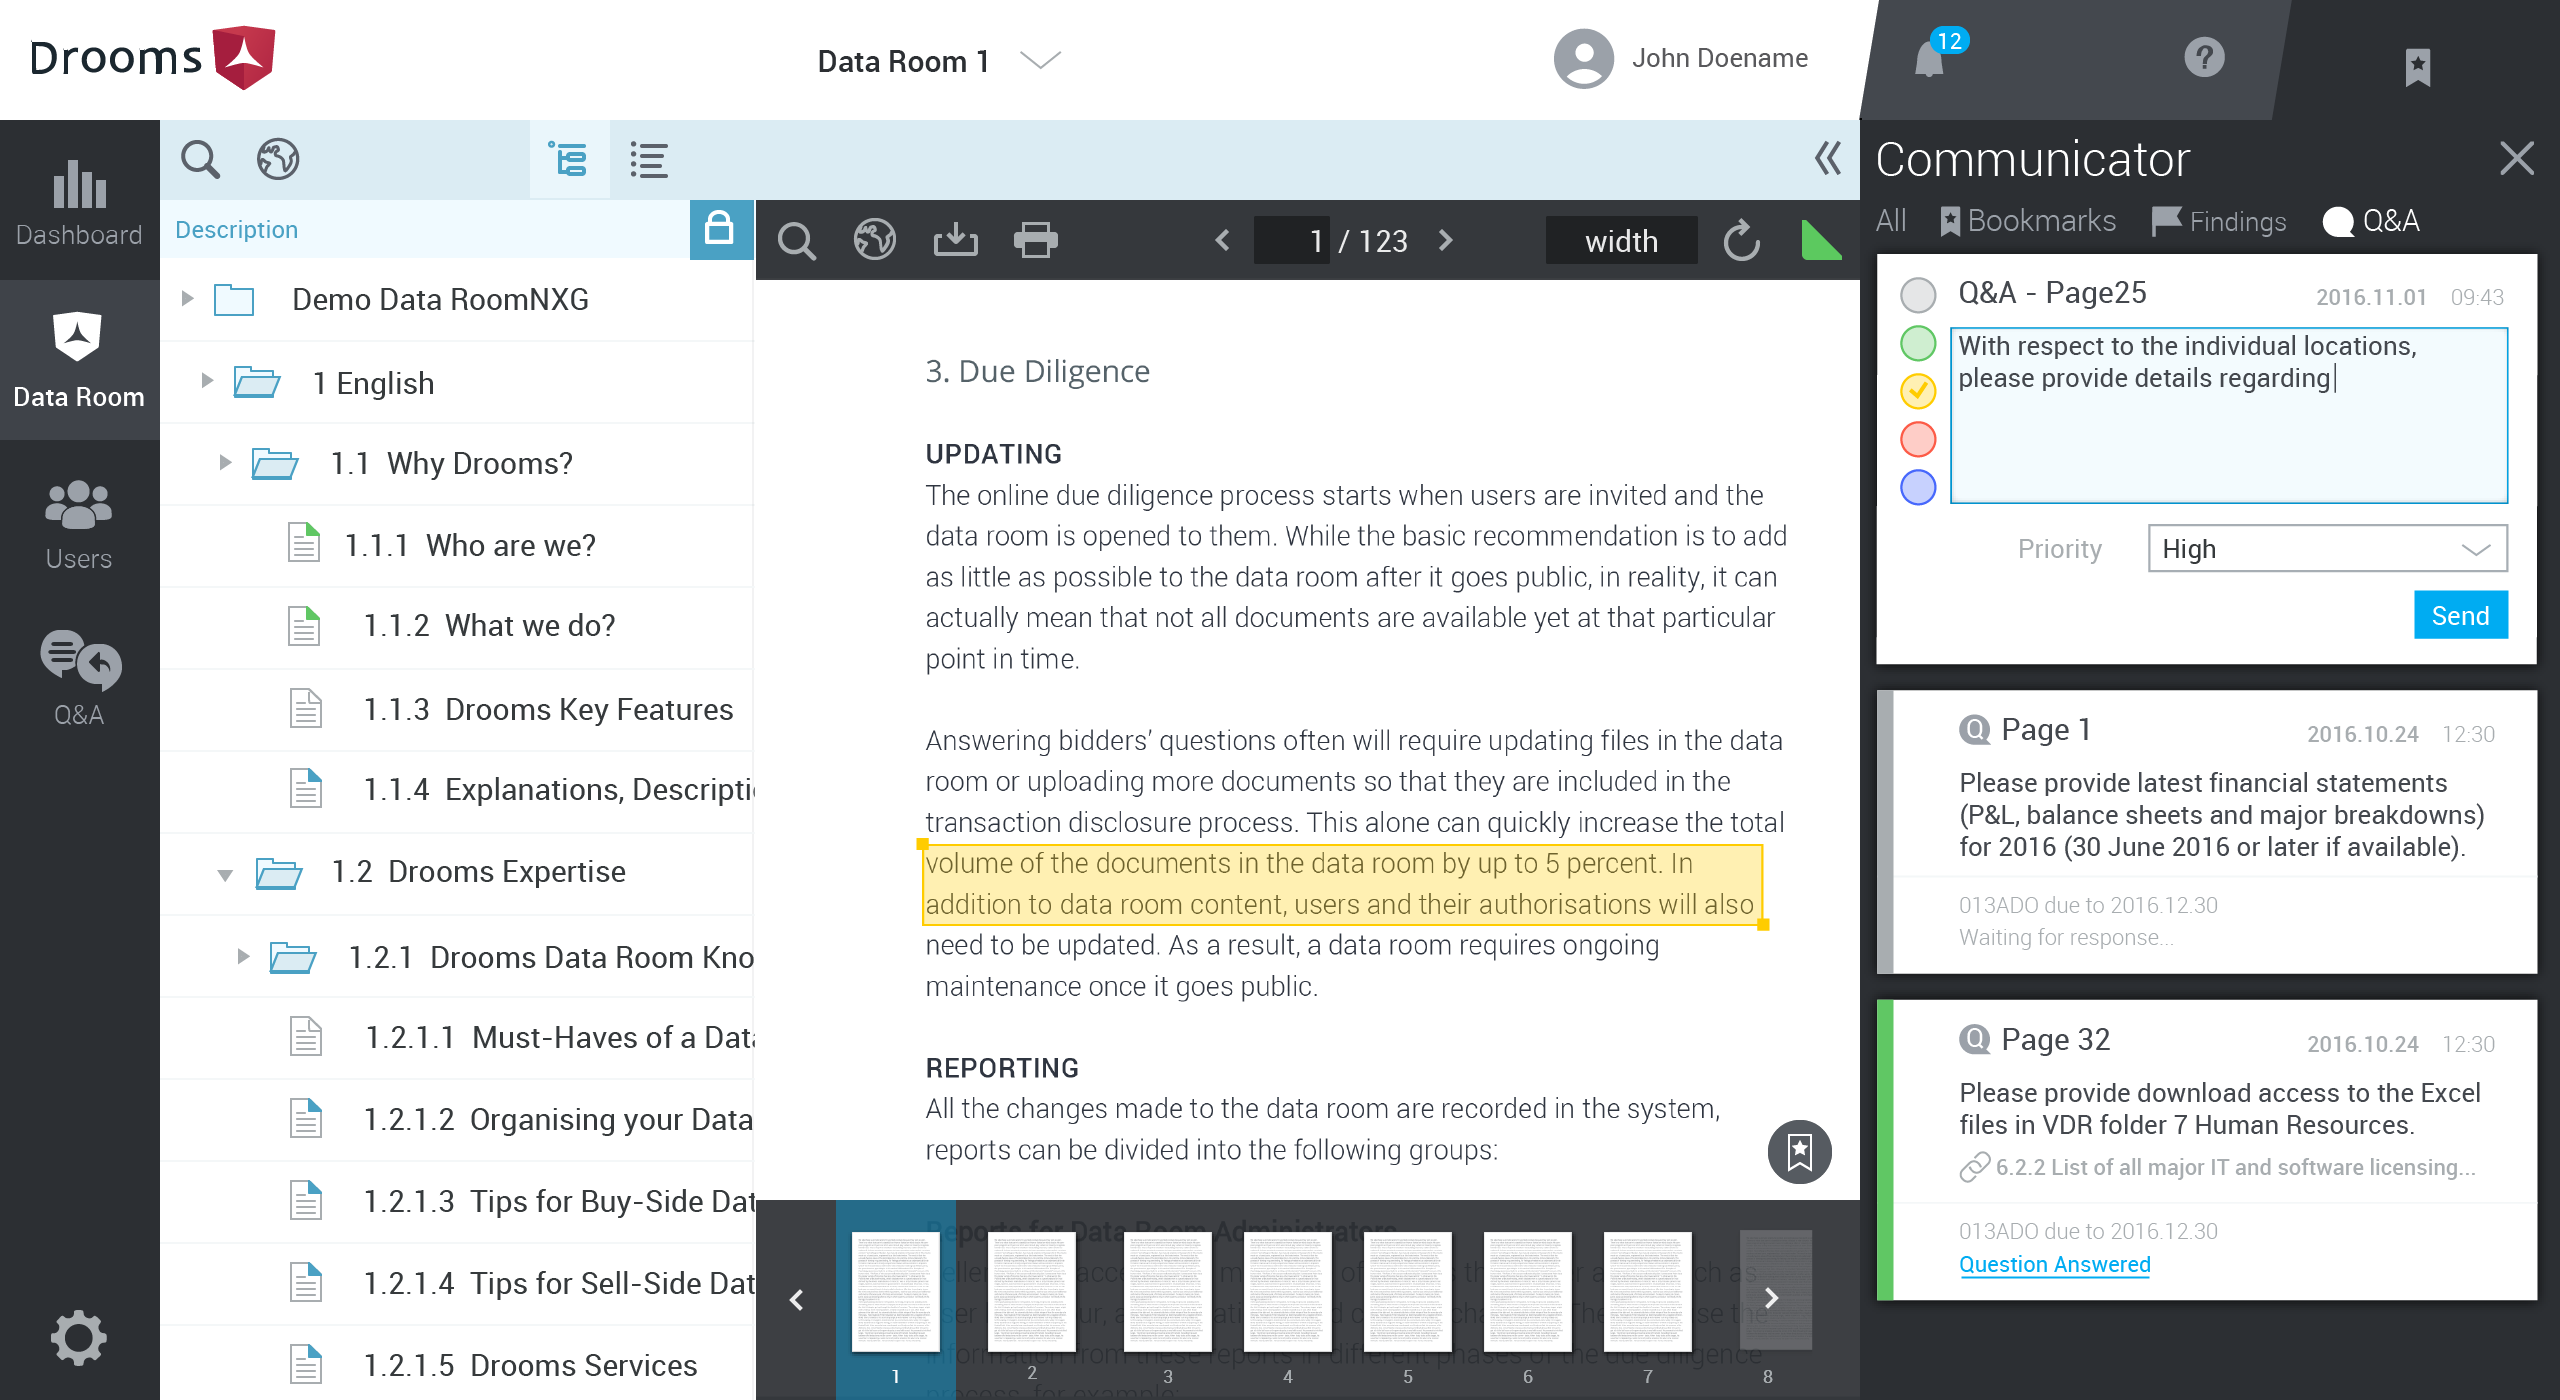Switch to tree view index icon
Viewport: 2560px width, 1400px height.
coord(569,160)
